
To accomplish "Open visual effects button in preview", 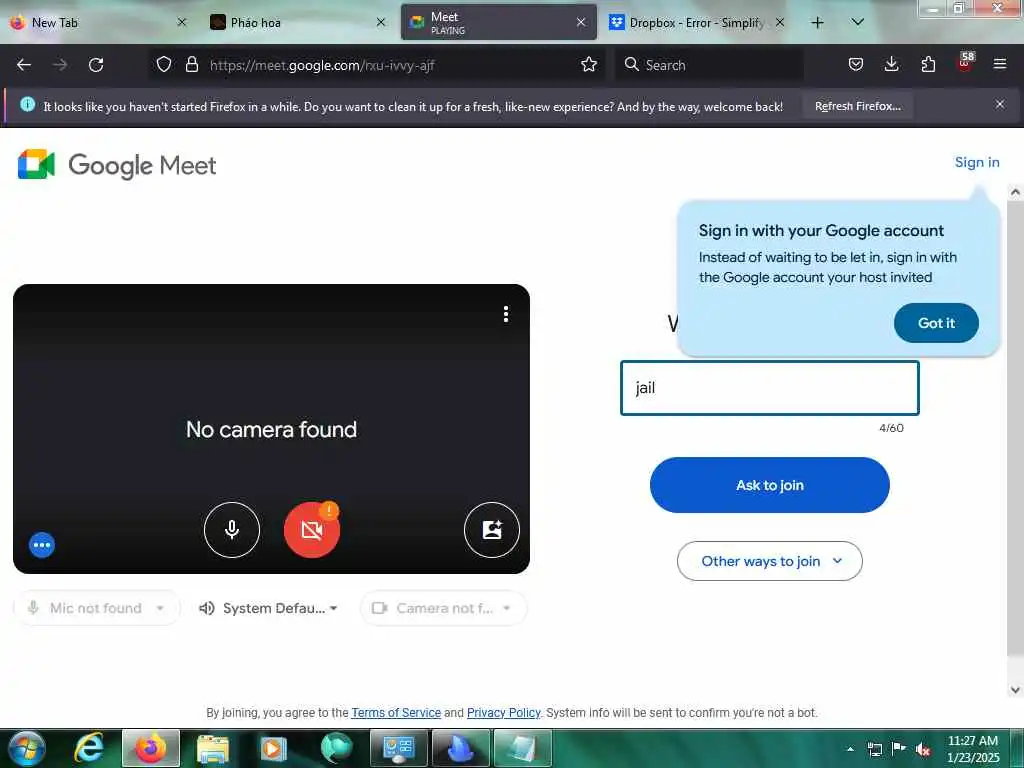I will pyautogui.click(x=492, y=530).
